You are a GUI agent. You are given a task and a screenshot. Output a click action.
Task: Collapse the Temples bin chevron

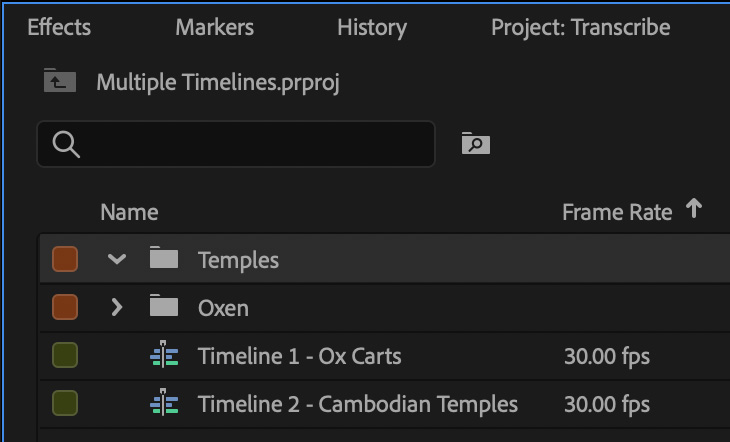coord(117,259)
